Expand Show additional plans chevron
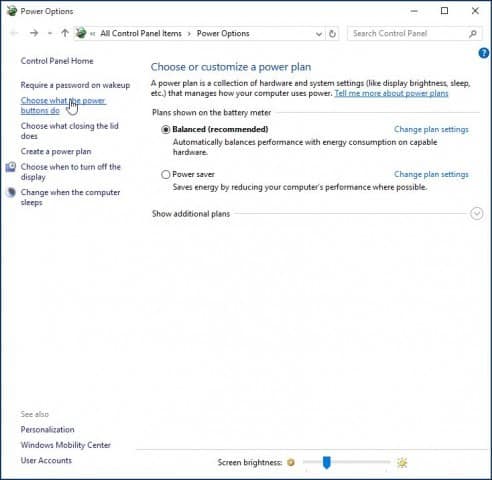Image resolution: width=492 pixels, height=480 pixels. click(x=477, y=214)
